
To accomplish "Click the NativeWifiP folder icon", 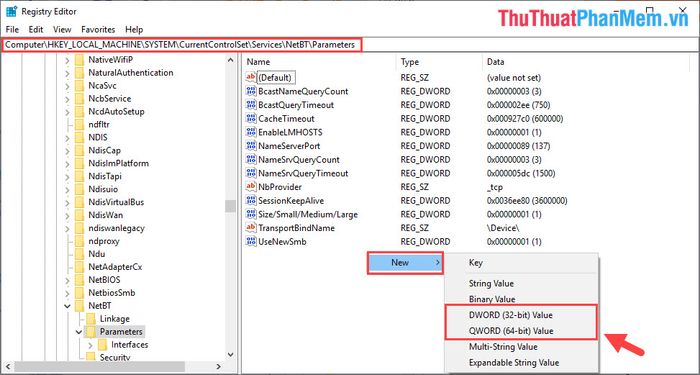I will pos(79,60).
